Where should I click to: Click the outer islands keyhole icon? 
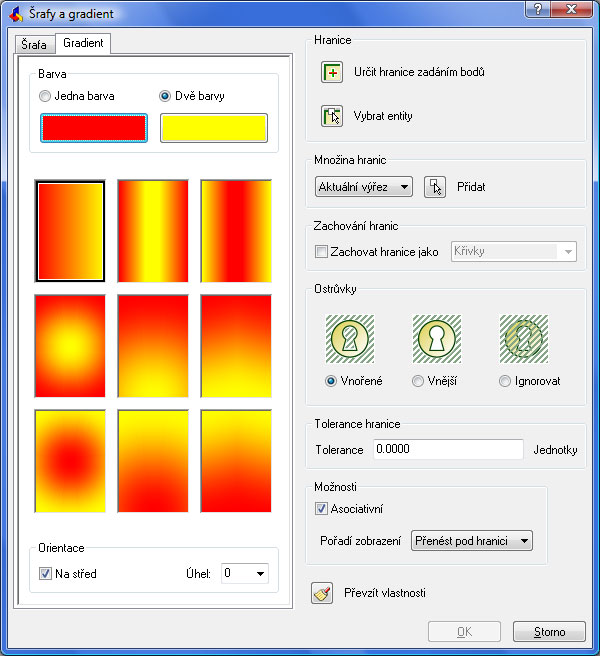(x=437, y=339)
